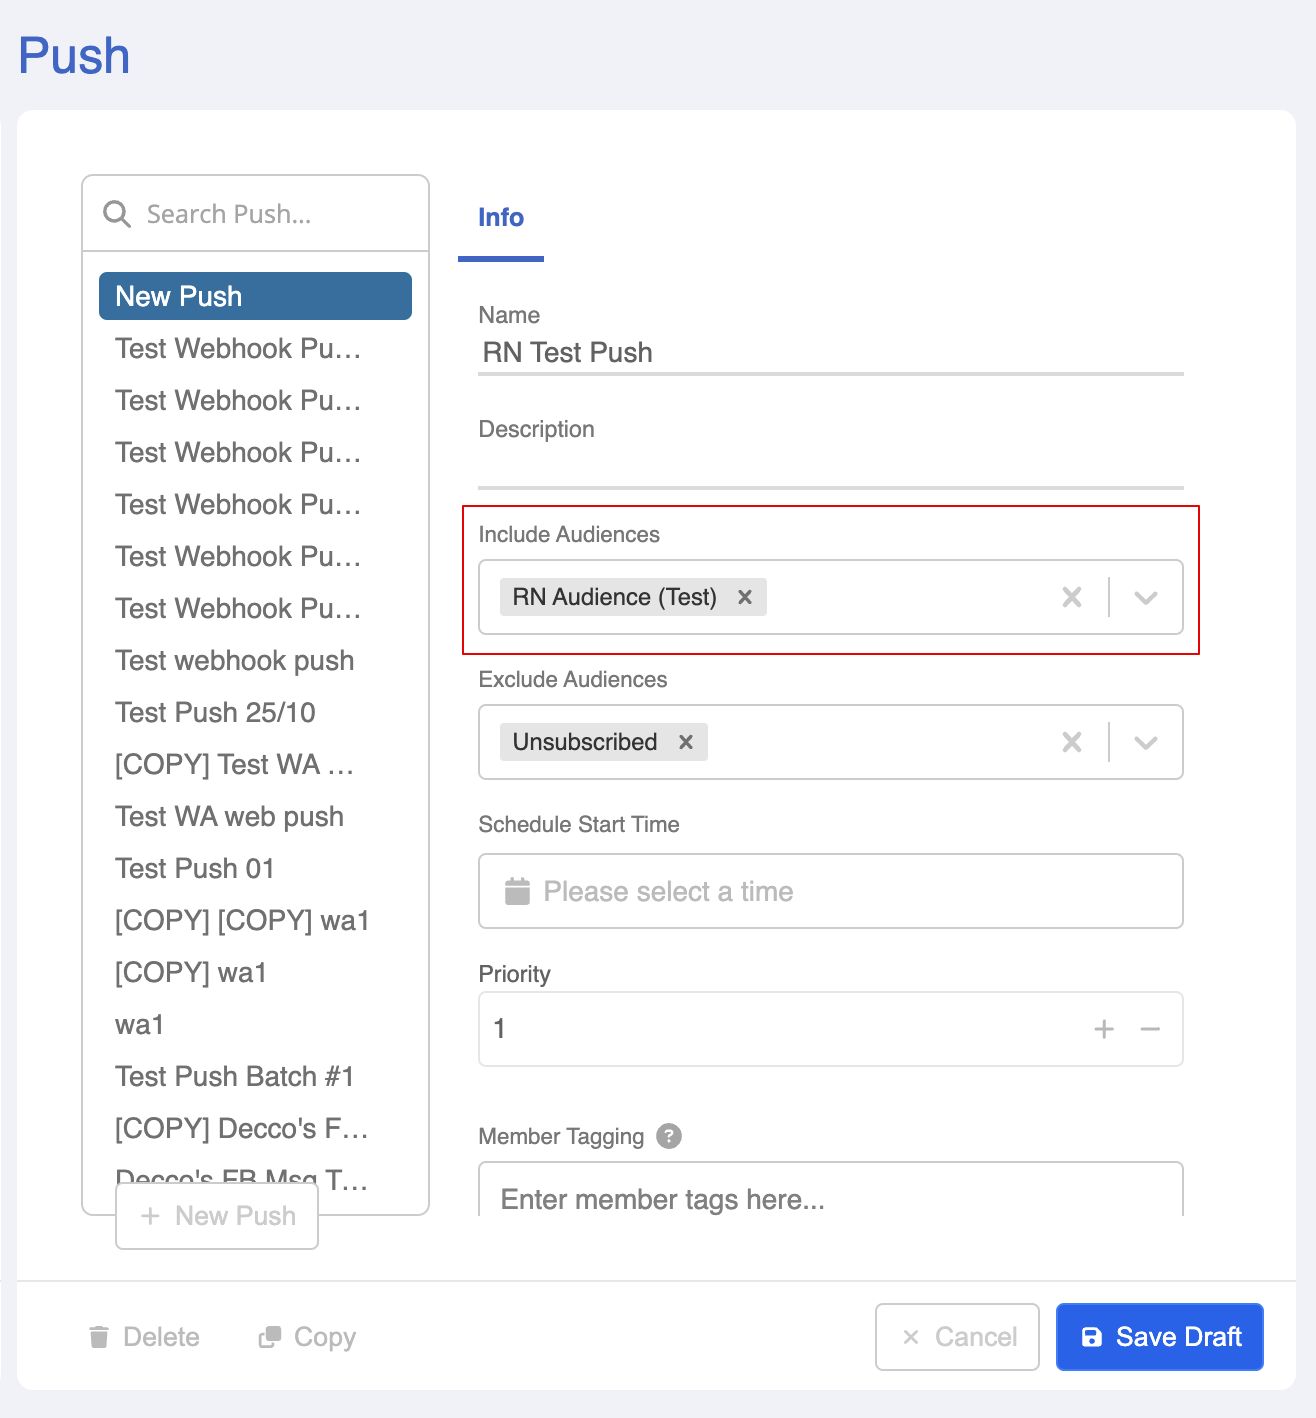Increase Priority with the plus icon
The image size is (1316, 1418).
[x=1104, y=1029]
